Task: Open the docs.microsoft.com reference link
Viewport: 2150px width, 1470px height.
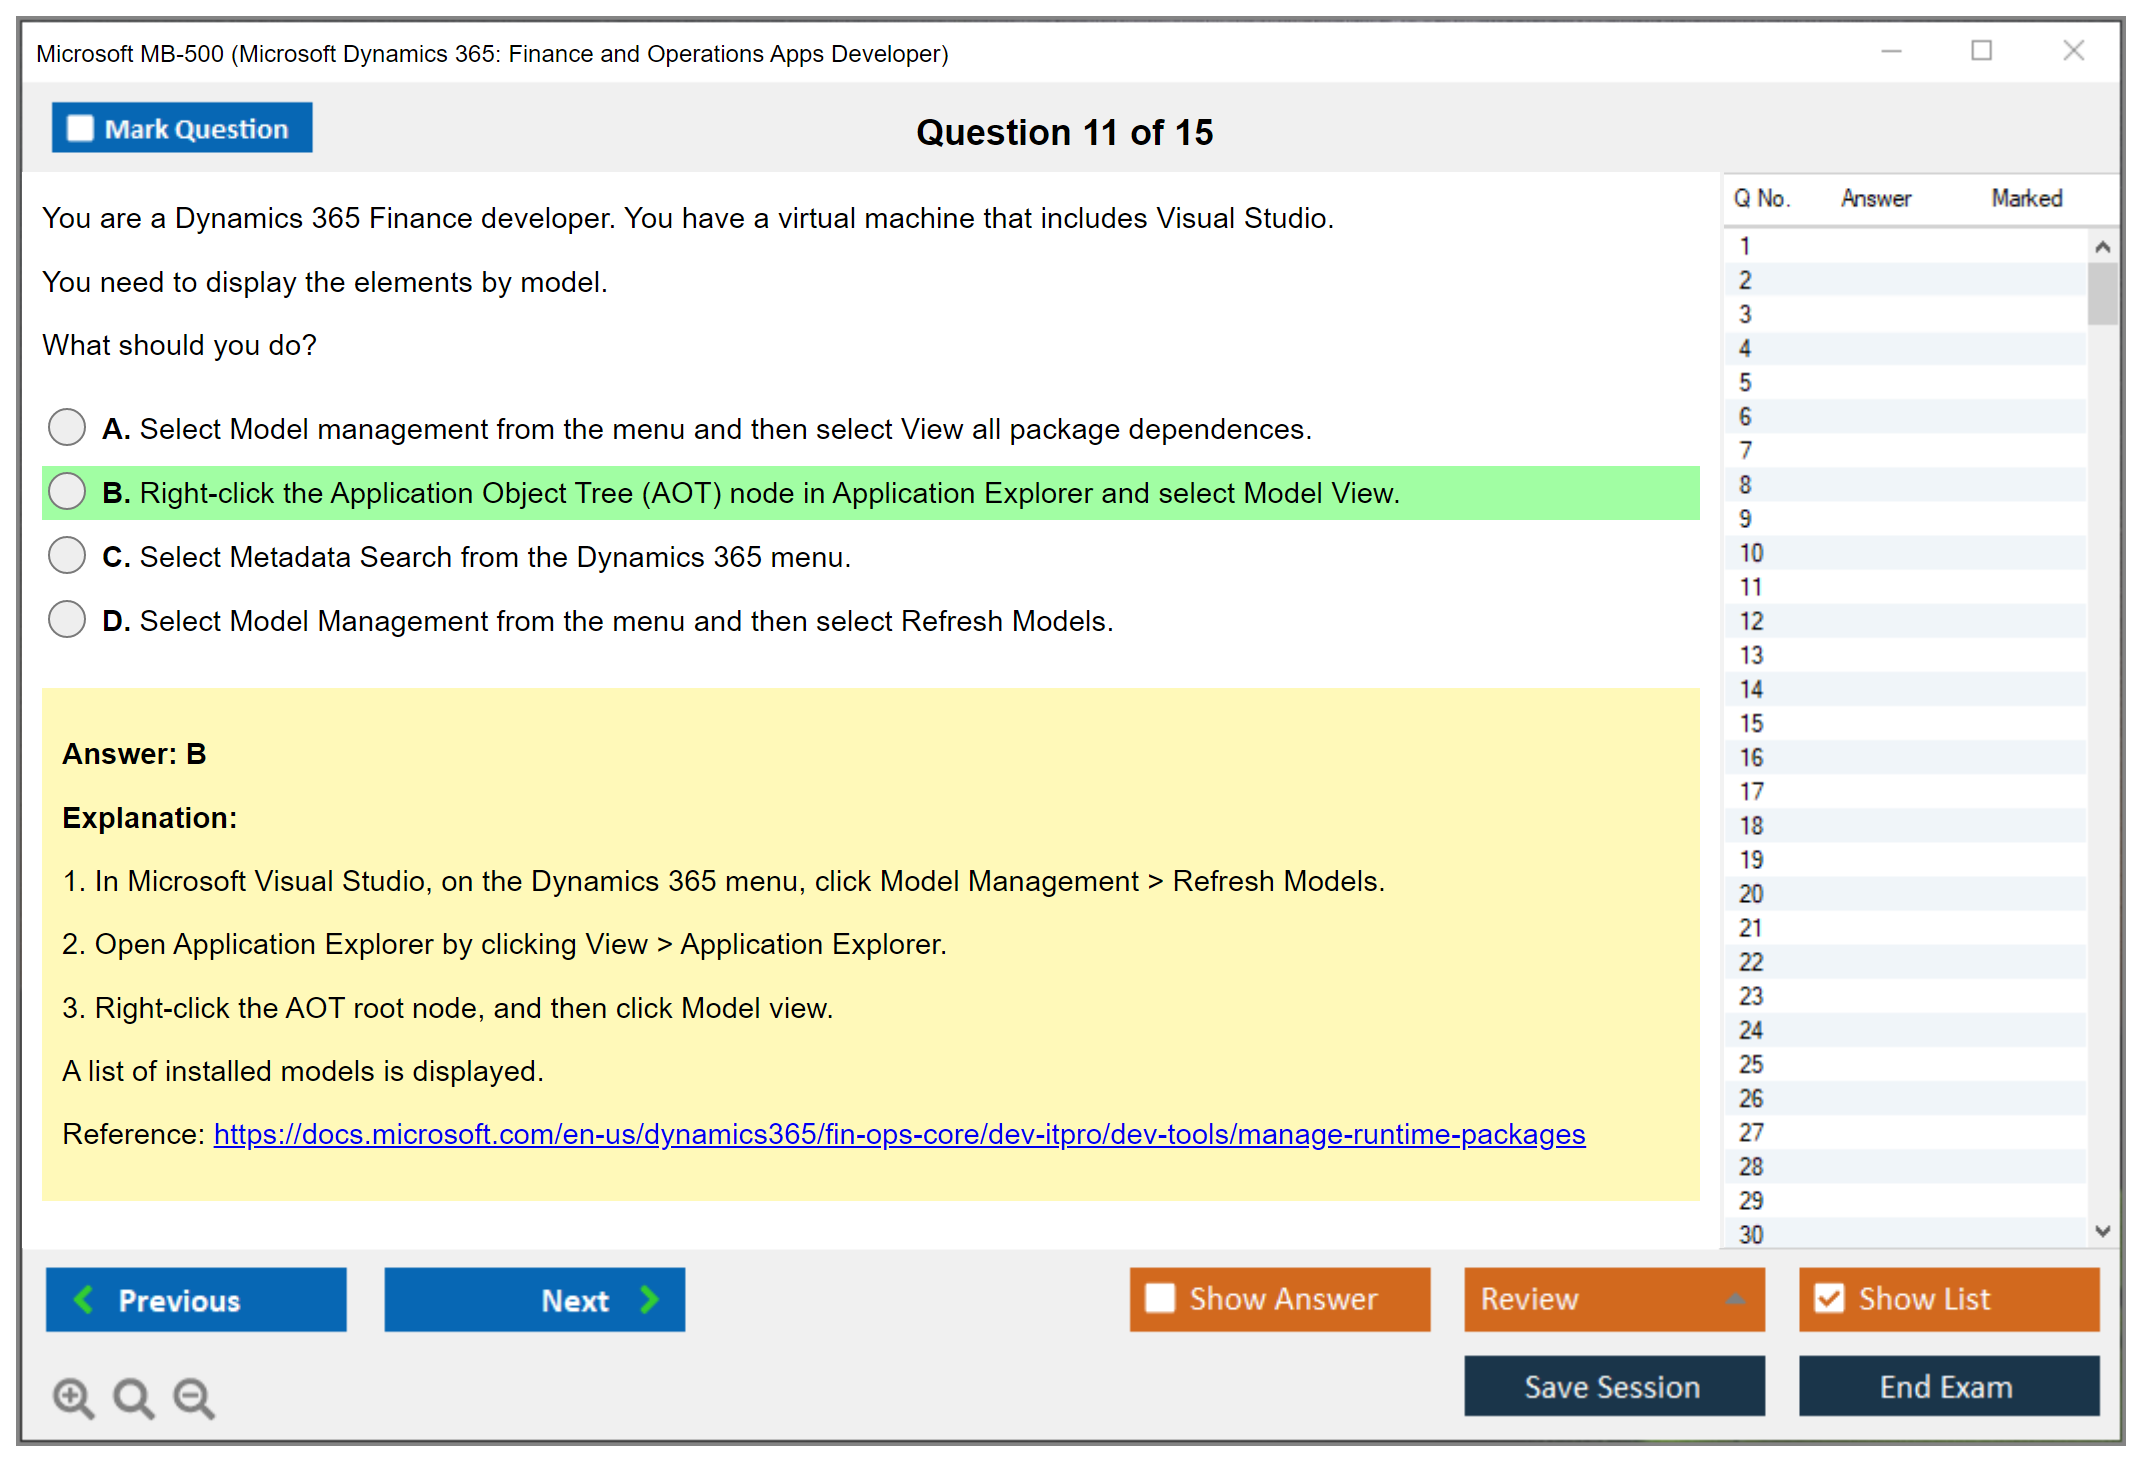Action: [898, 1134]
